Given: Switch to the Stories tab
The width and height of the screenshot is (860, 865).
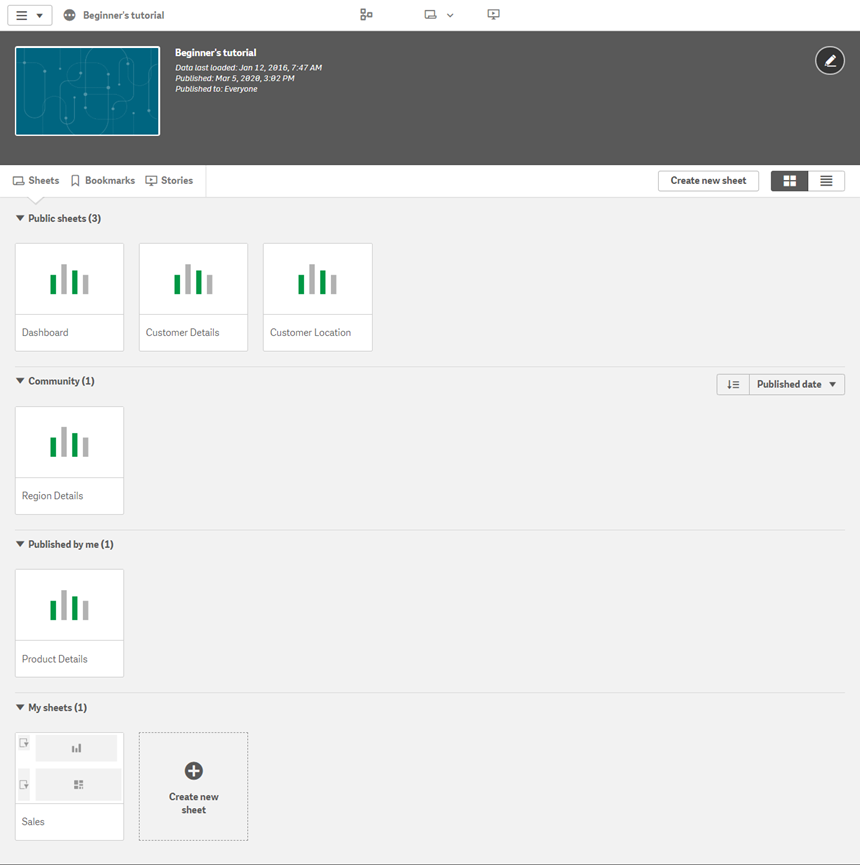Looking at the screenshot, I should coord(169,181).
